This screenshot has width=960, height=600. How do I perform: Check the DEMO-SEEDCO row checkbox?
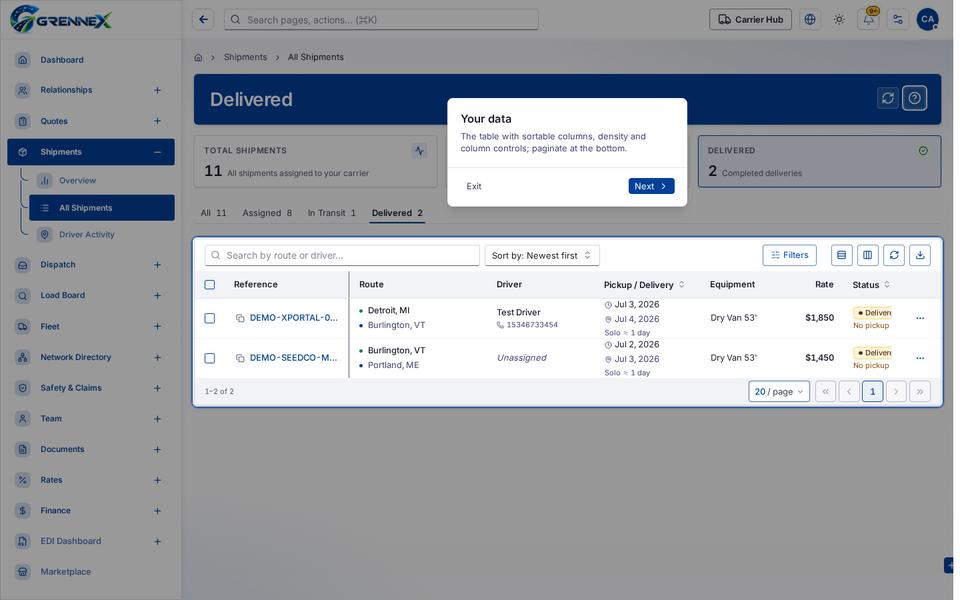tap(210, 358)
